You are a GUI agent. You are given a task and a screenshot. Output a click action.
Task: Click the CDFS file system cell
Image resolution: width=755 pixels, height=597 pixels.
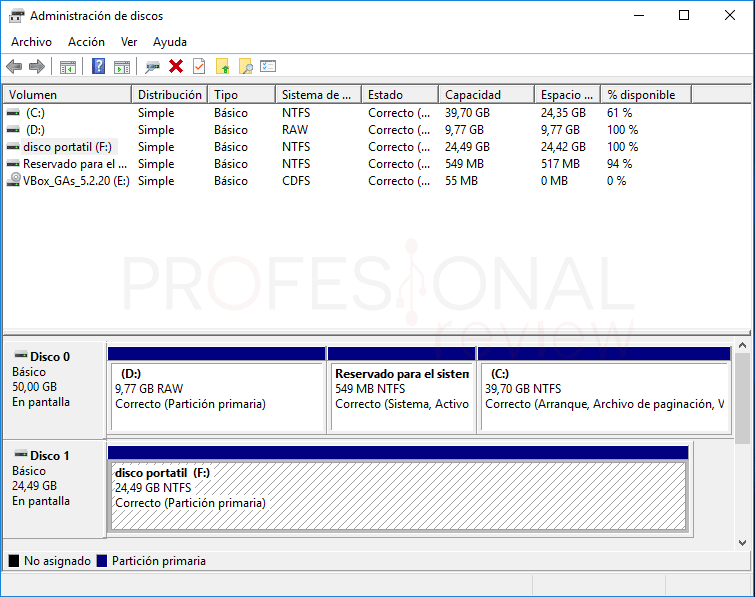296,181
